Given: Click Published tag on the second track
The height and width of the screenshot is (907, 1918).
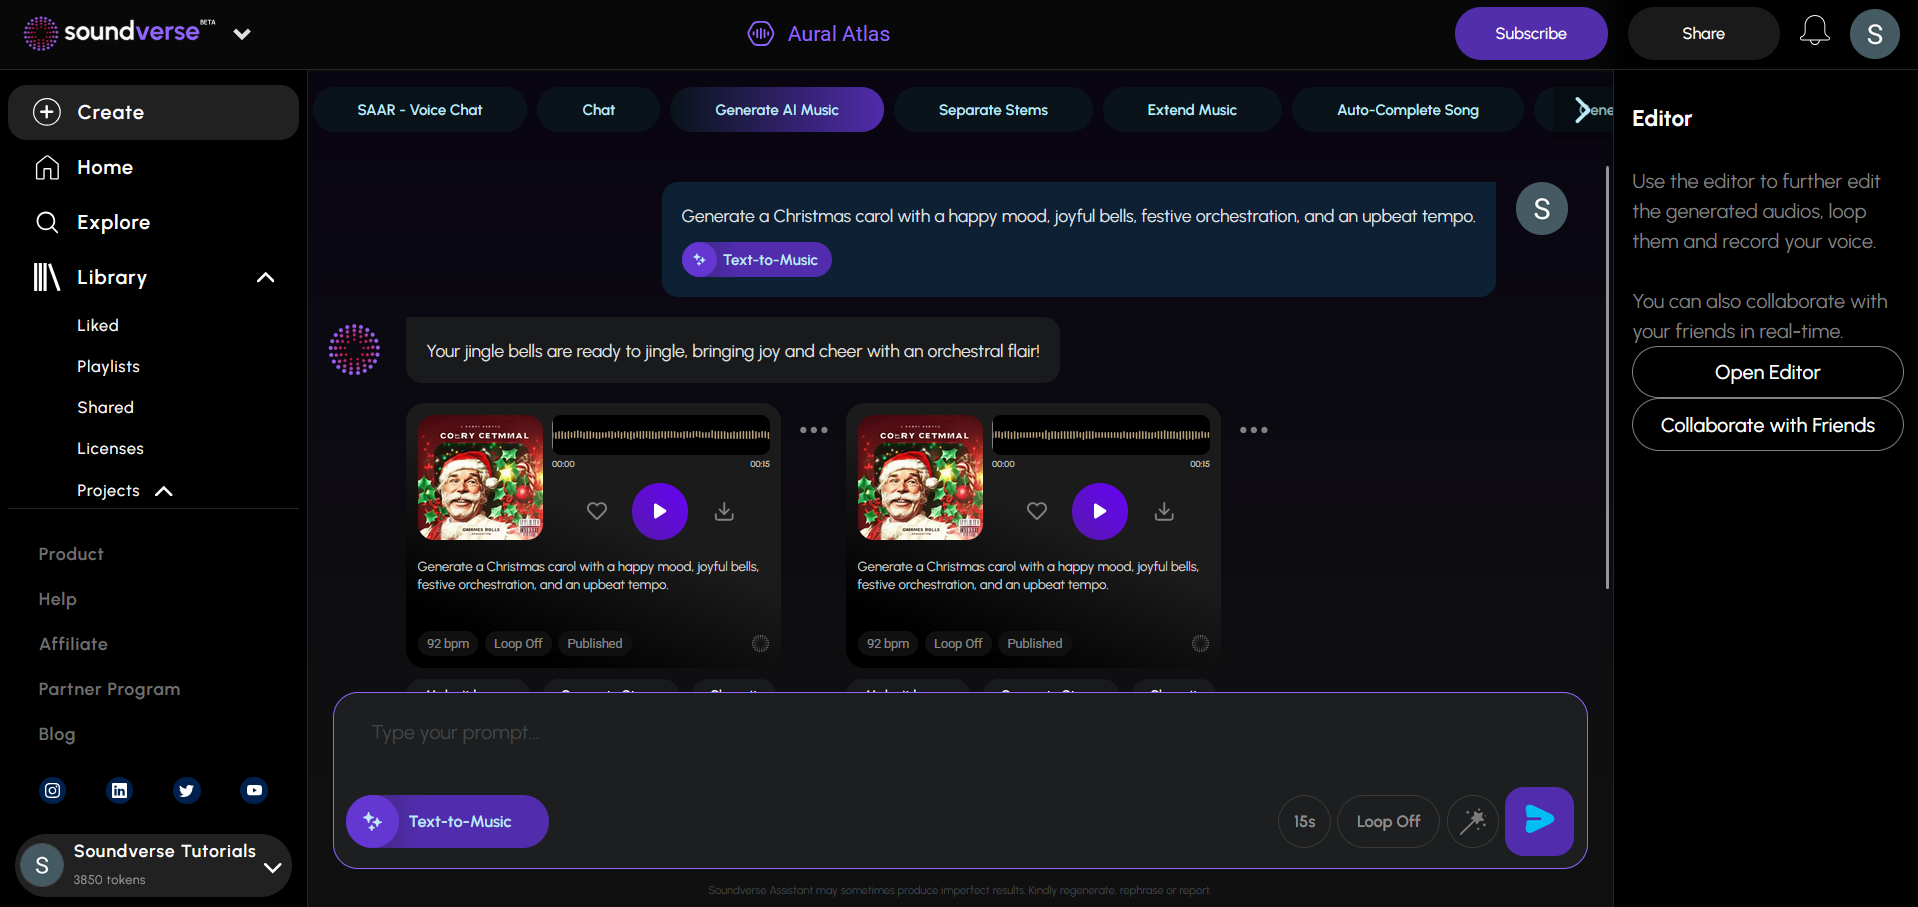Looking at the screenshot, I should pyautogui.click(x=1034, y=644).
